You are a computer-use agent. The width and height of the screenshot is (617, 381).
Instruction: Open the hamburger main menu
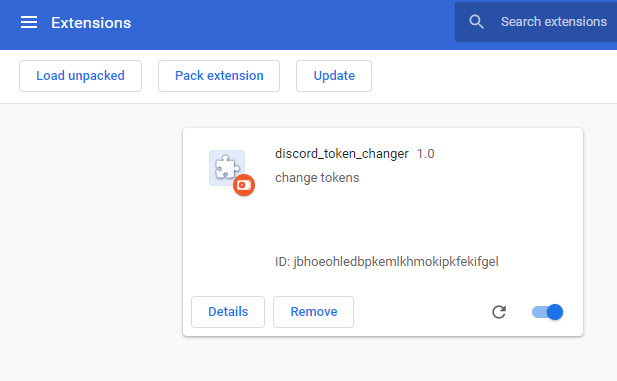29,22
